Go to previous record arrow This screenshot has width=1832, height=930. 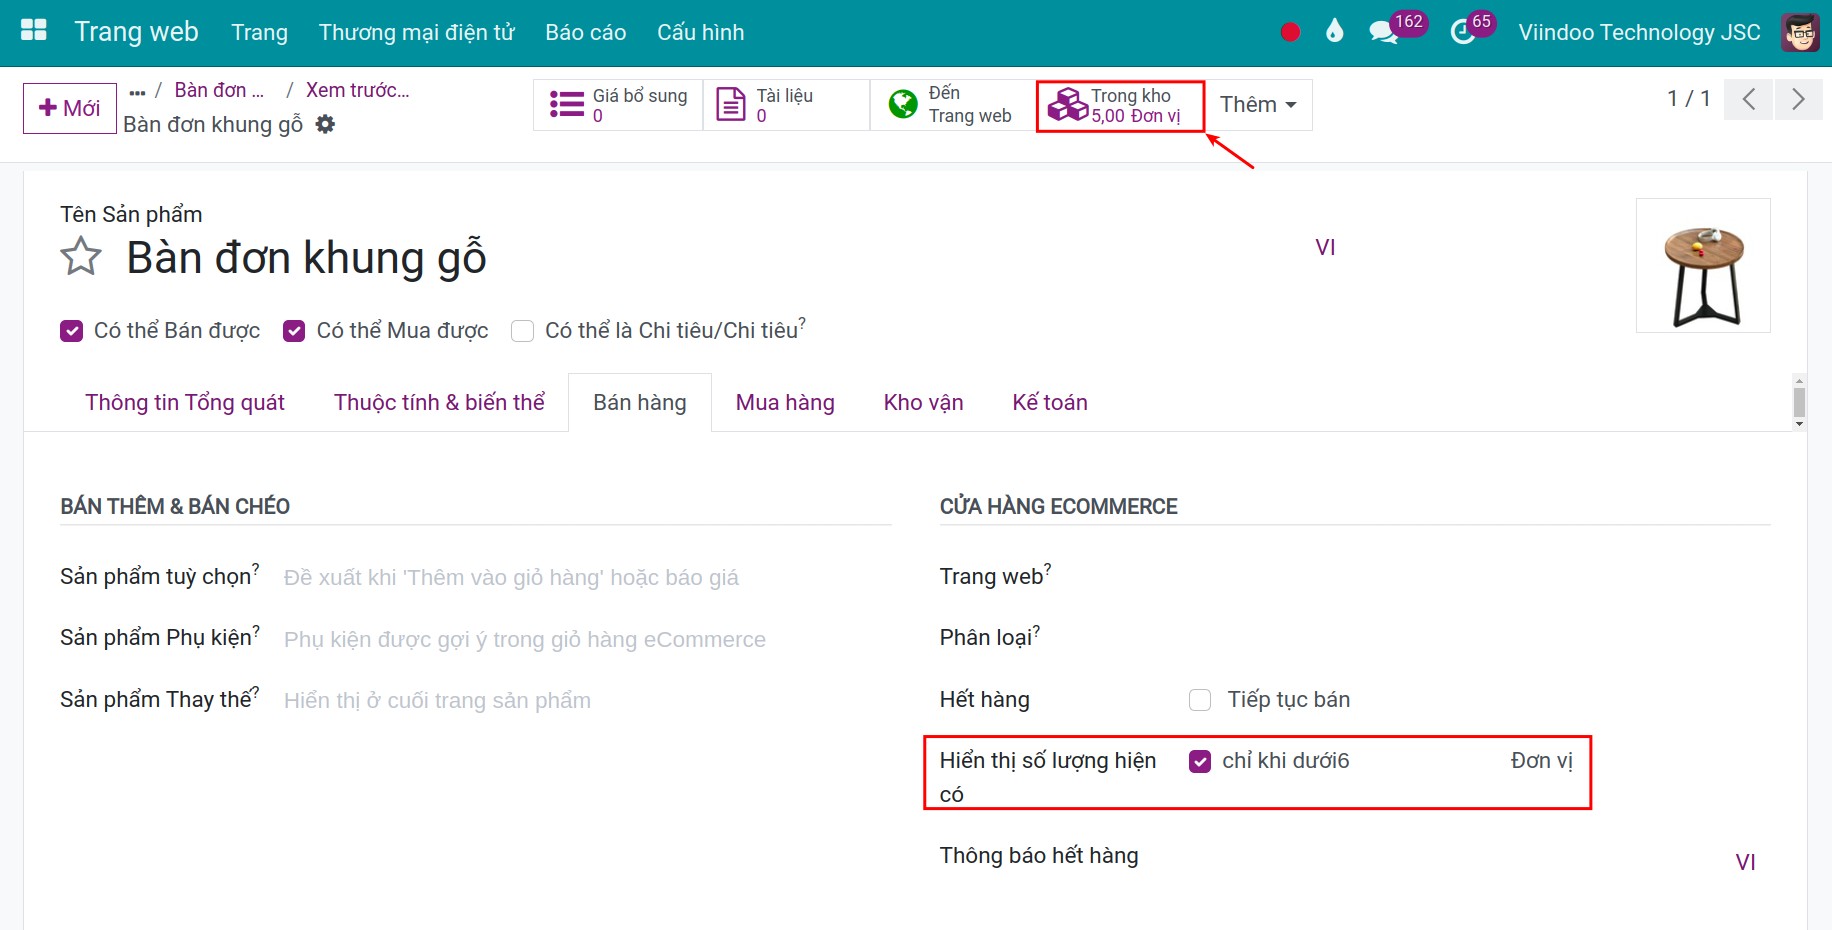tap(1749, 99)
